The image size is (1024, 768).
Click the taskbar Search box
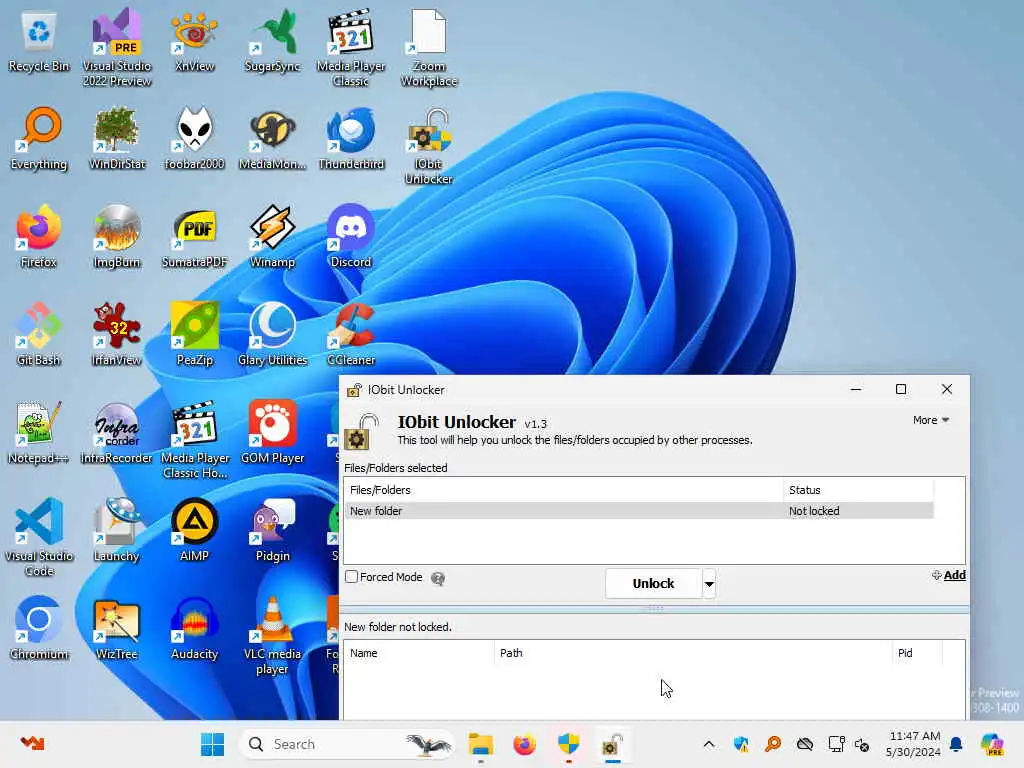[x=347, y=744]
